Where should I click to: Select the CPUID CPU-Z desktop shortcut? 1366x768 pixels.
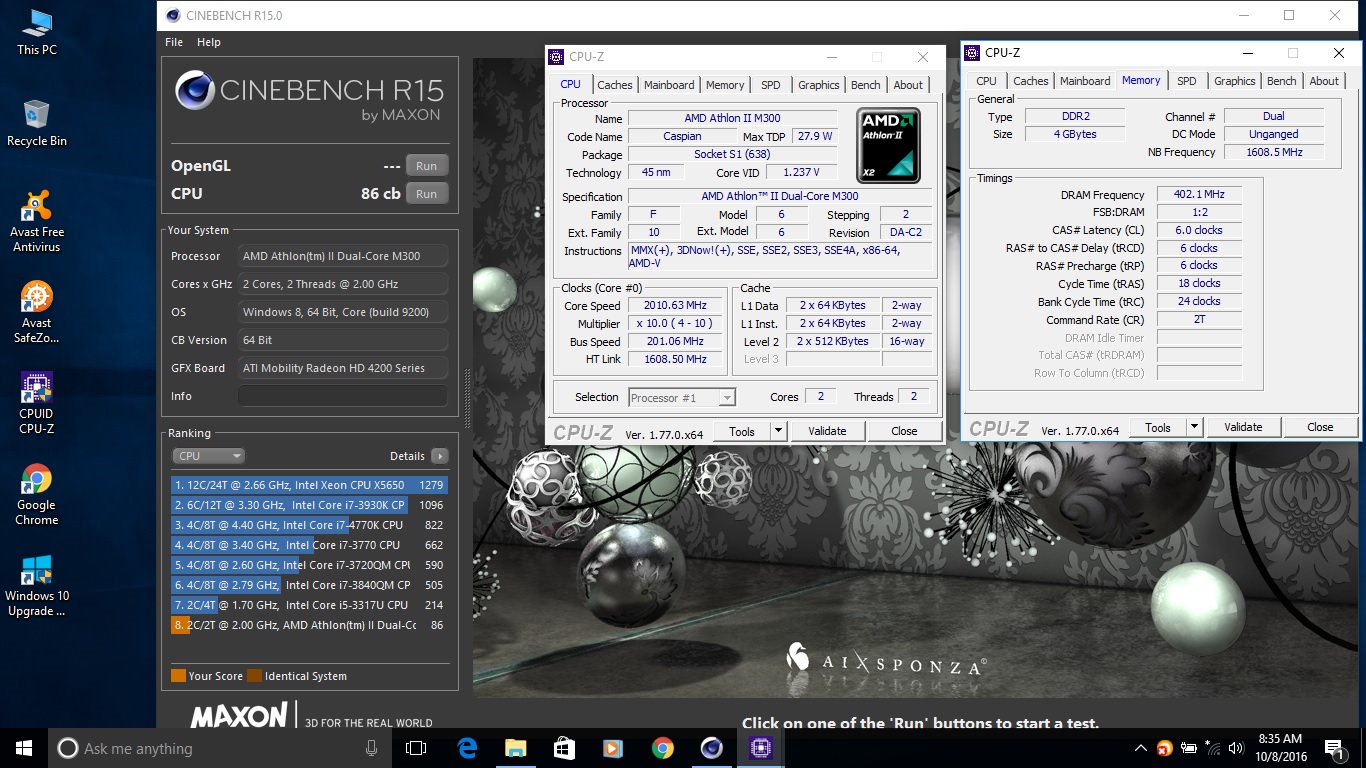point(37,403)
